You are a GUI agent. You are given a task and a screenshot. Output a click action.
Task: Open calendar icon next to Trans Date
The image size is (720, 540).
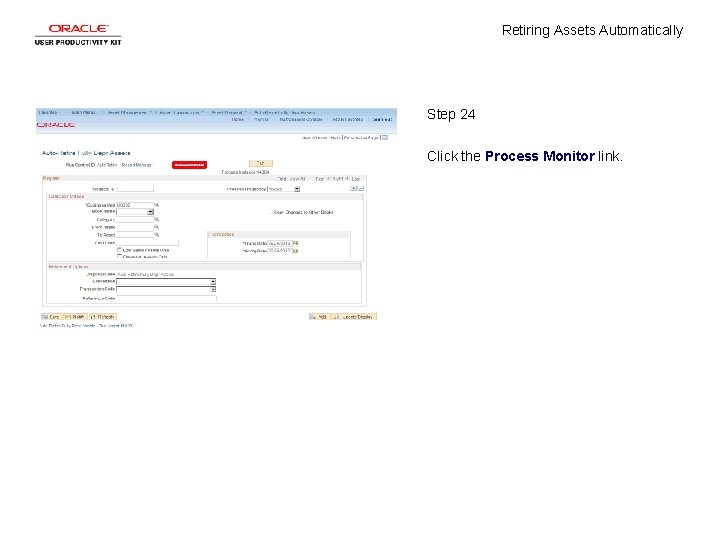point(296,243)
